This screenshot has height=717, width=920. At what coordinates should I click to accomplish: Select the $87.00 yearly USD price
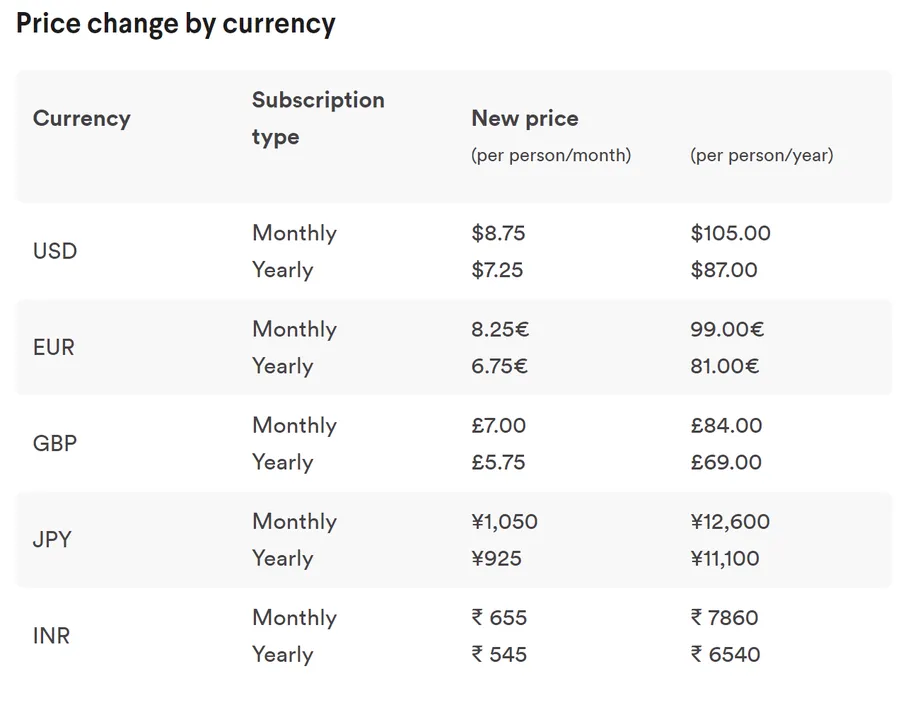tap(724, 270)
